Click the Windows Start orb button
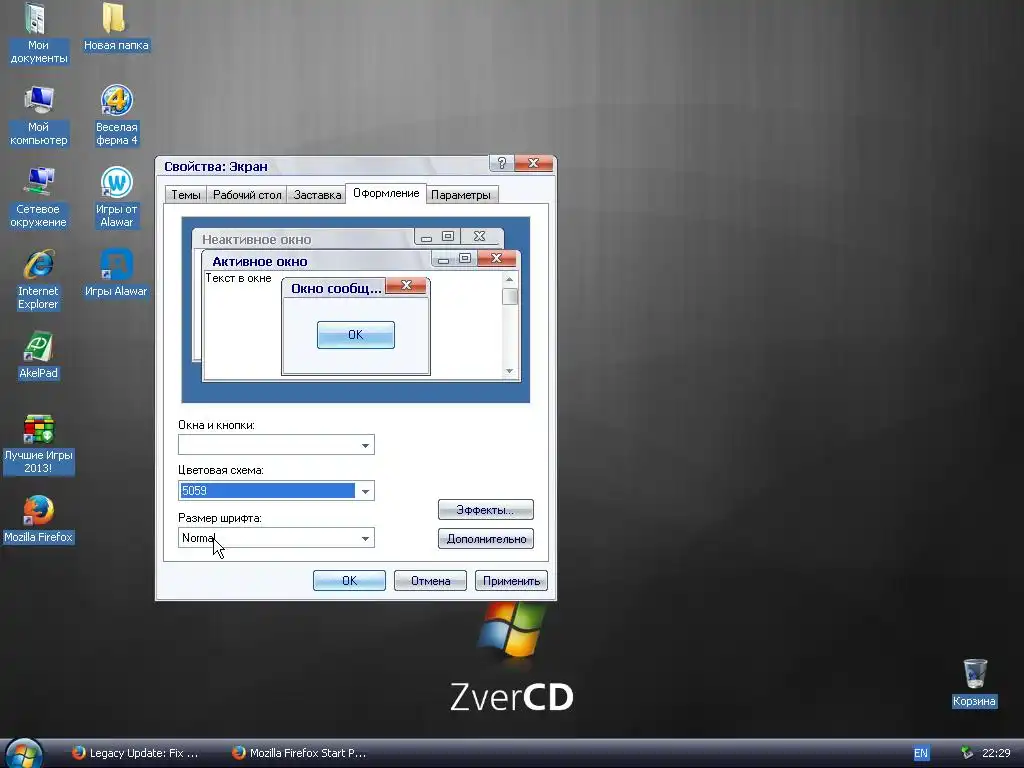1024x768 pixels. click(24, 753)
